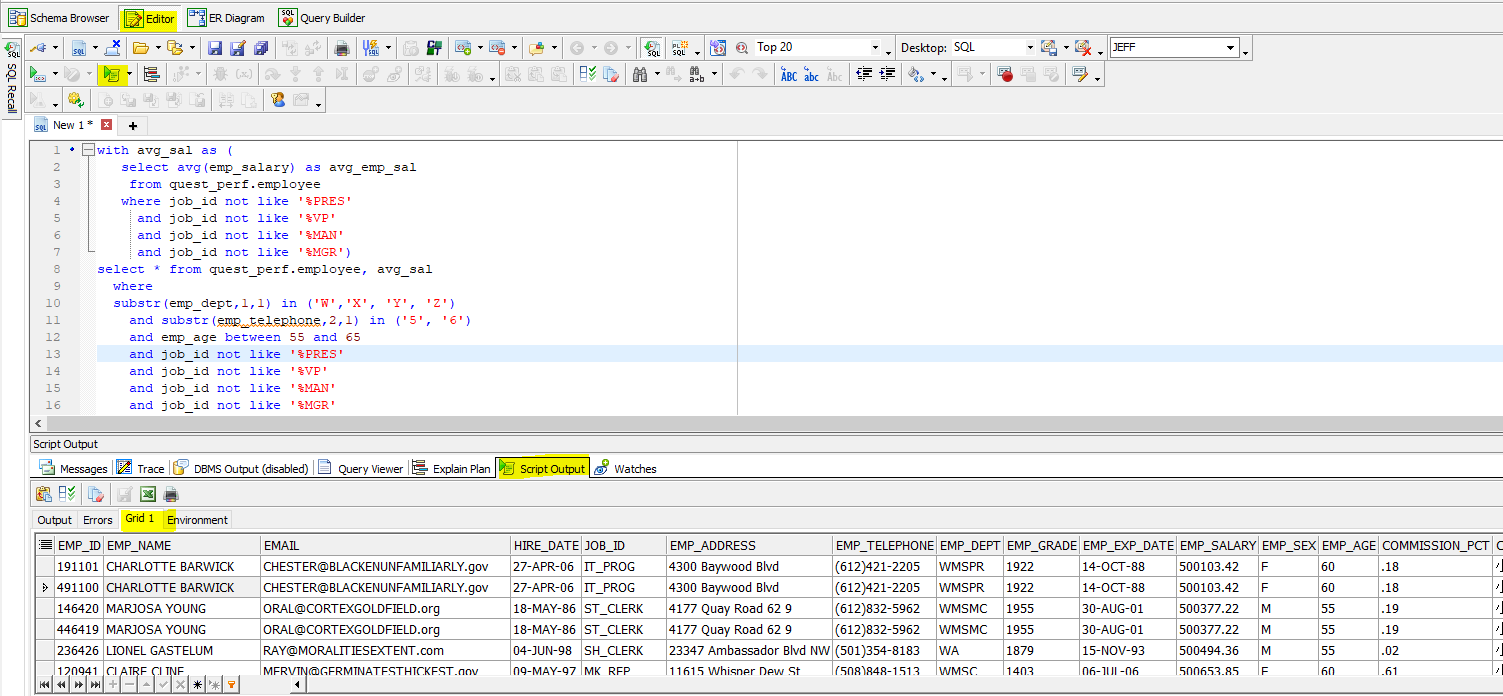This screenshot has width=1503, height=696.
Task: Click the HIRE_DATE column header
Action: 546,546
